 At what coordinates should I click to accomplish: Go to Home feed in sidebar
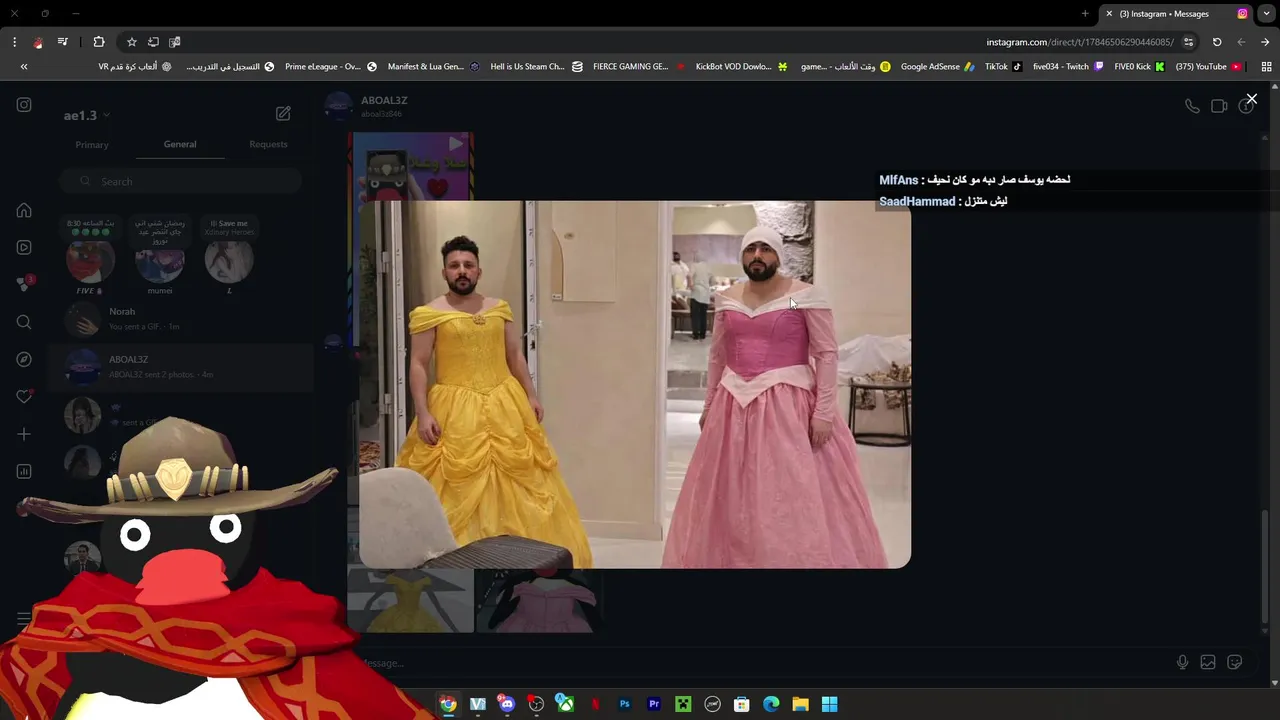24,210
